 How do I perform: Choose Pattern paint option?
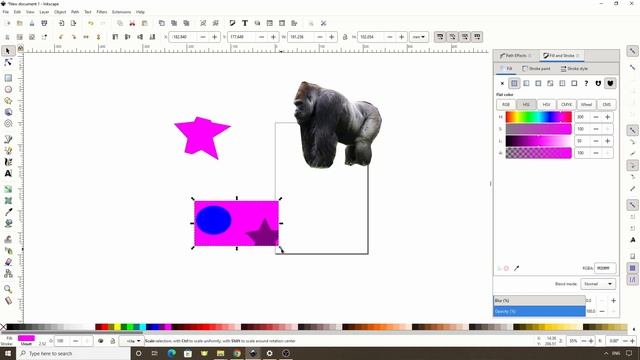point(562,83)
